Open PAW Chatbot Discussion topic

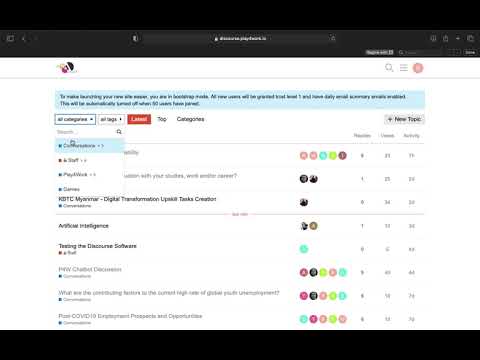tap(90, 269)
